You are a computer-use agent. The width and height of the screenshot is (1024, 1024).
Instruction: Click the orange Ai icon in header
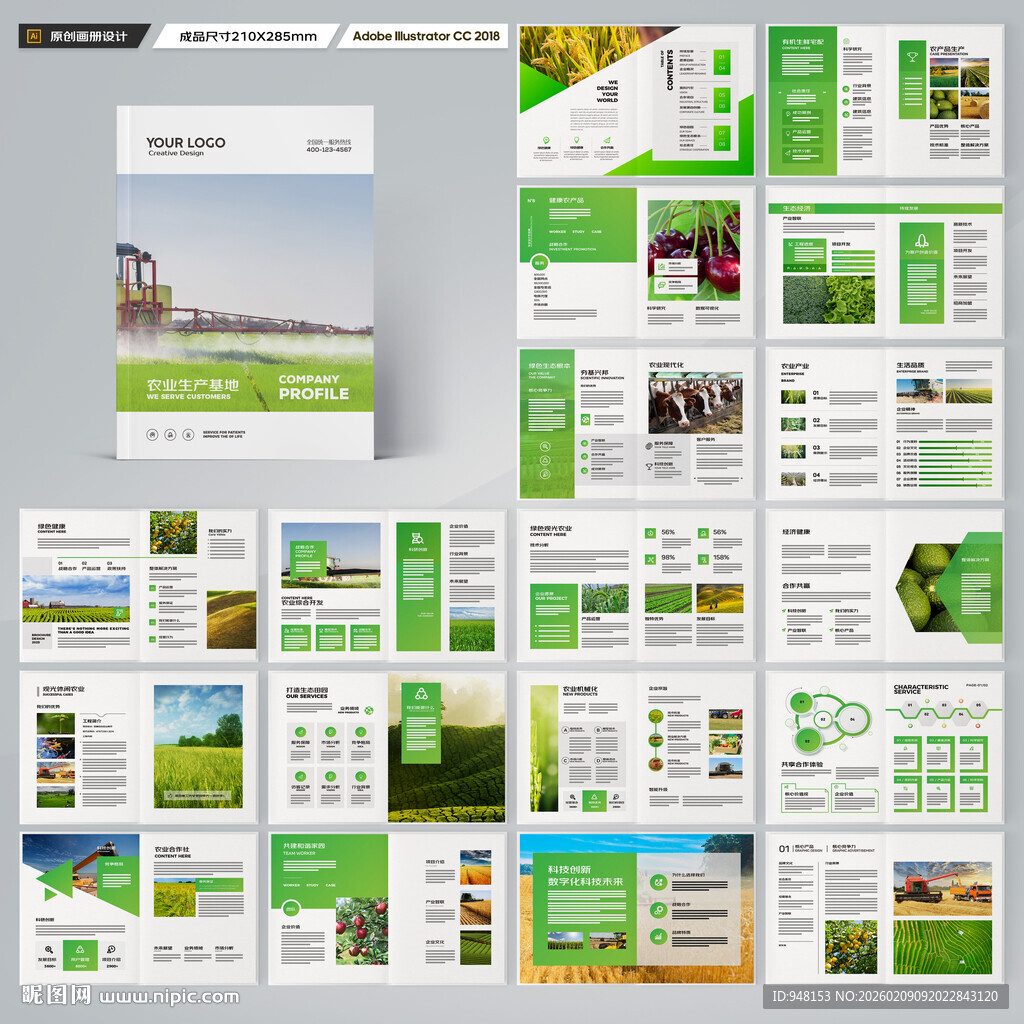tap(34, 36)
